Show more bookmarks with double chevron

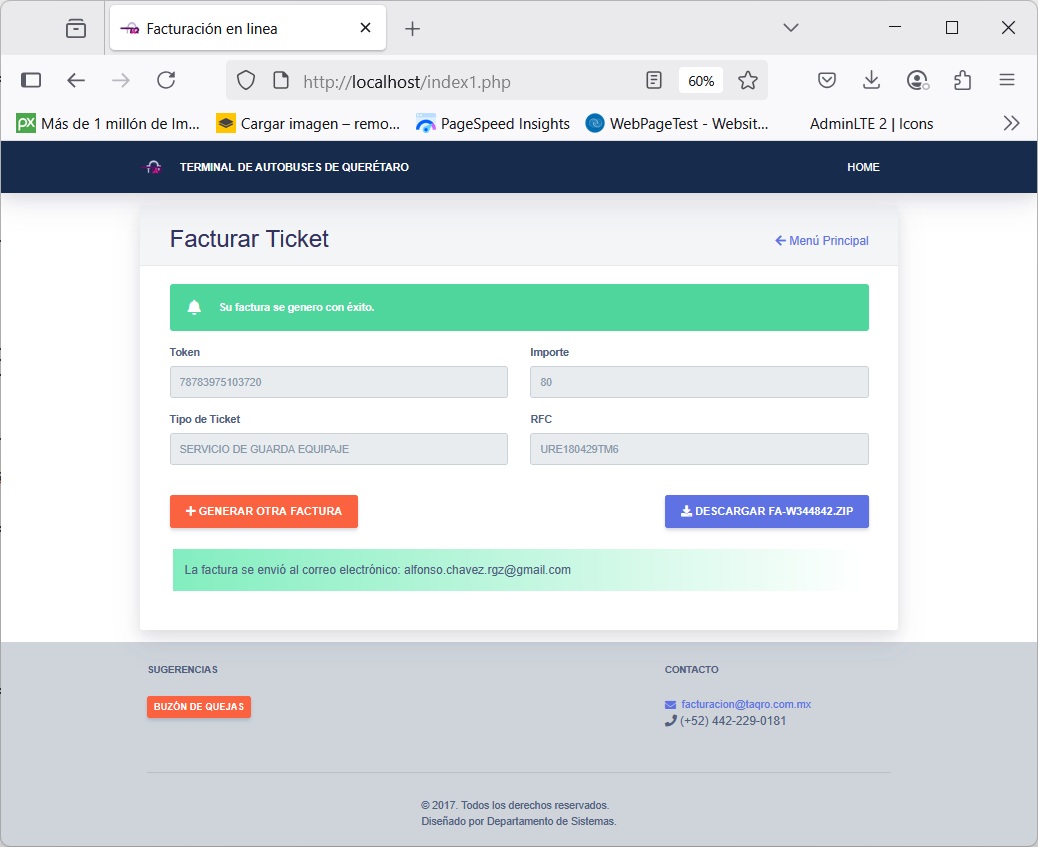point(1011,124)
